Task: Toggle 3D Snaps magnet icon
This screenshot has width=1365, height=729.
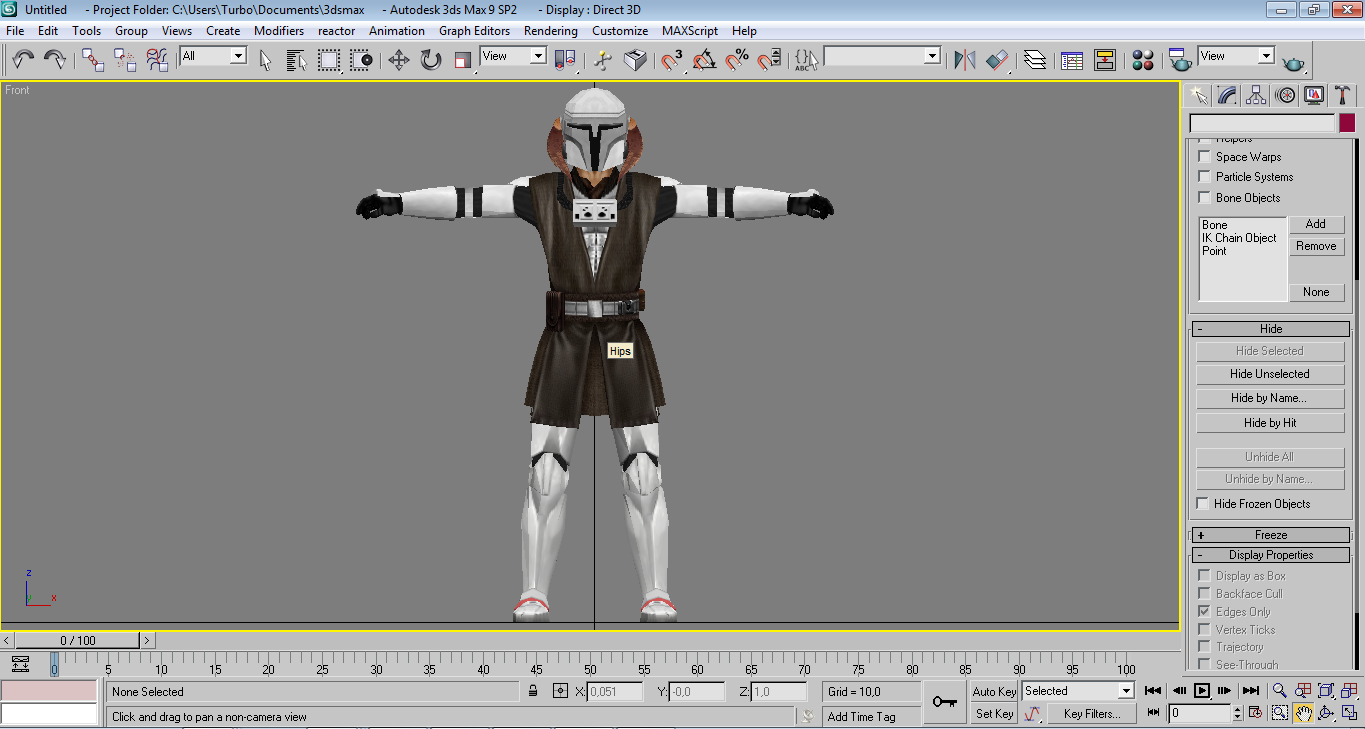Action: [673, 60]
